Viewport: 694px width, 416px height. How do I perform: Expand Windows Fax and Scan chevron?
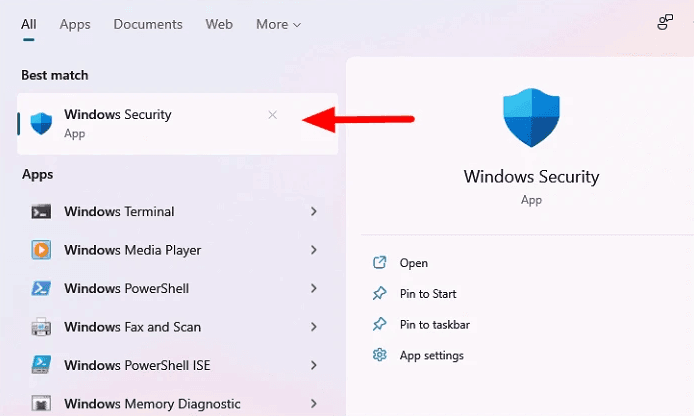pos(314,327)
